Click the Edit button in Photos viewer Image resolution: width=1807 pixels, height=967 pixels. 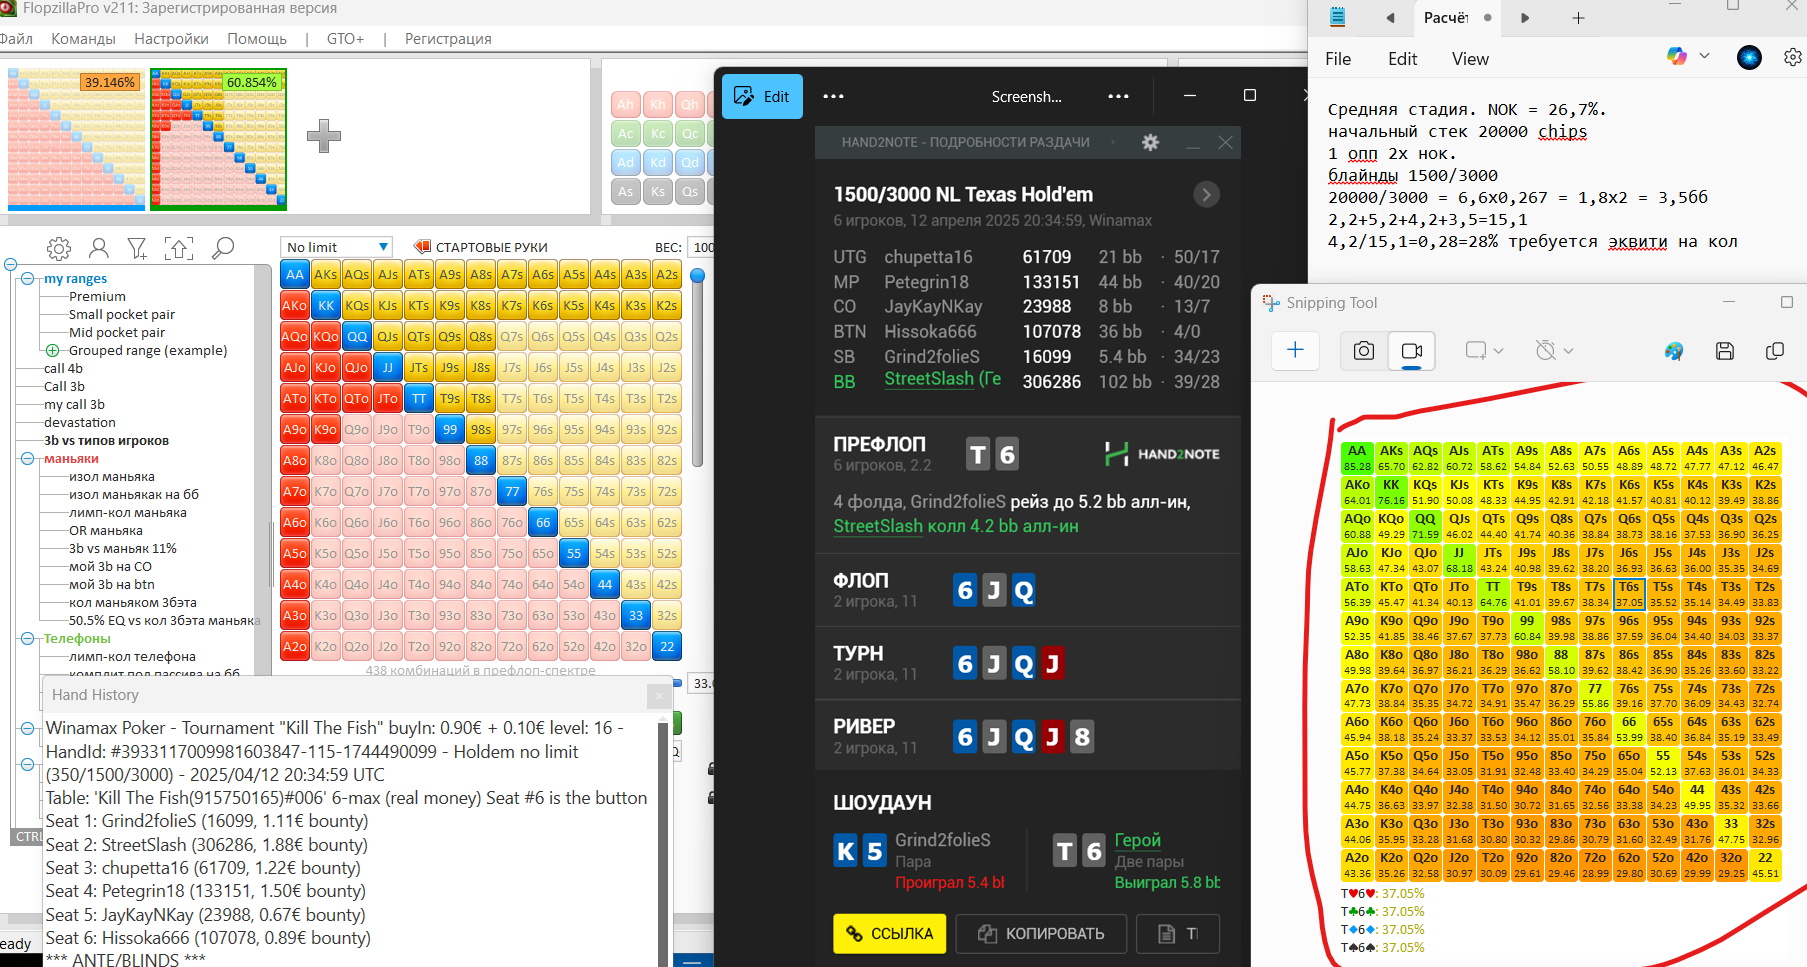762,96
